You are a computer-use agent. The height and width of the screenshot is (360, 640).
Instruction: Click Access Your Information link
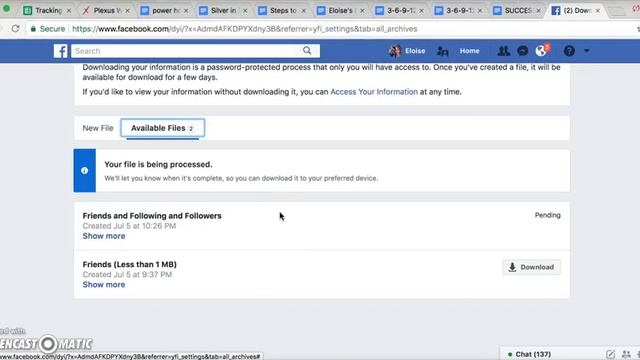374,92
